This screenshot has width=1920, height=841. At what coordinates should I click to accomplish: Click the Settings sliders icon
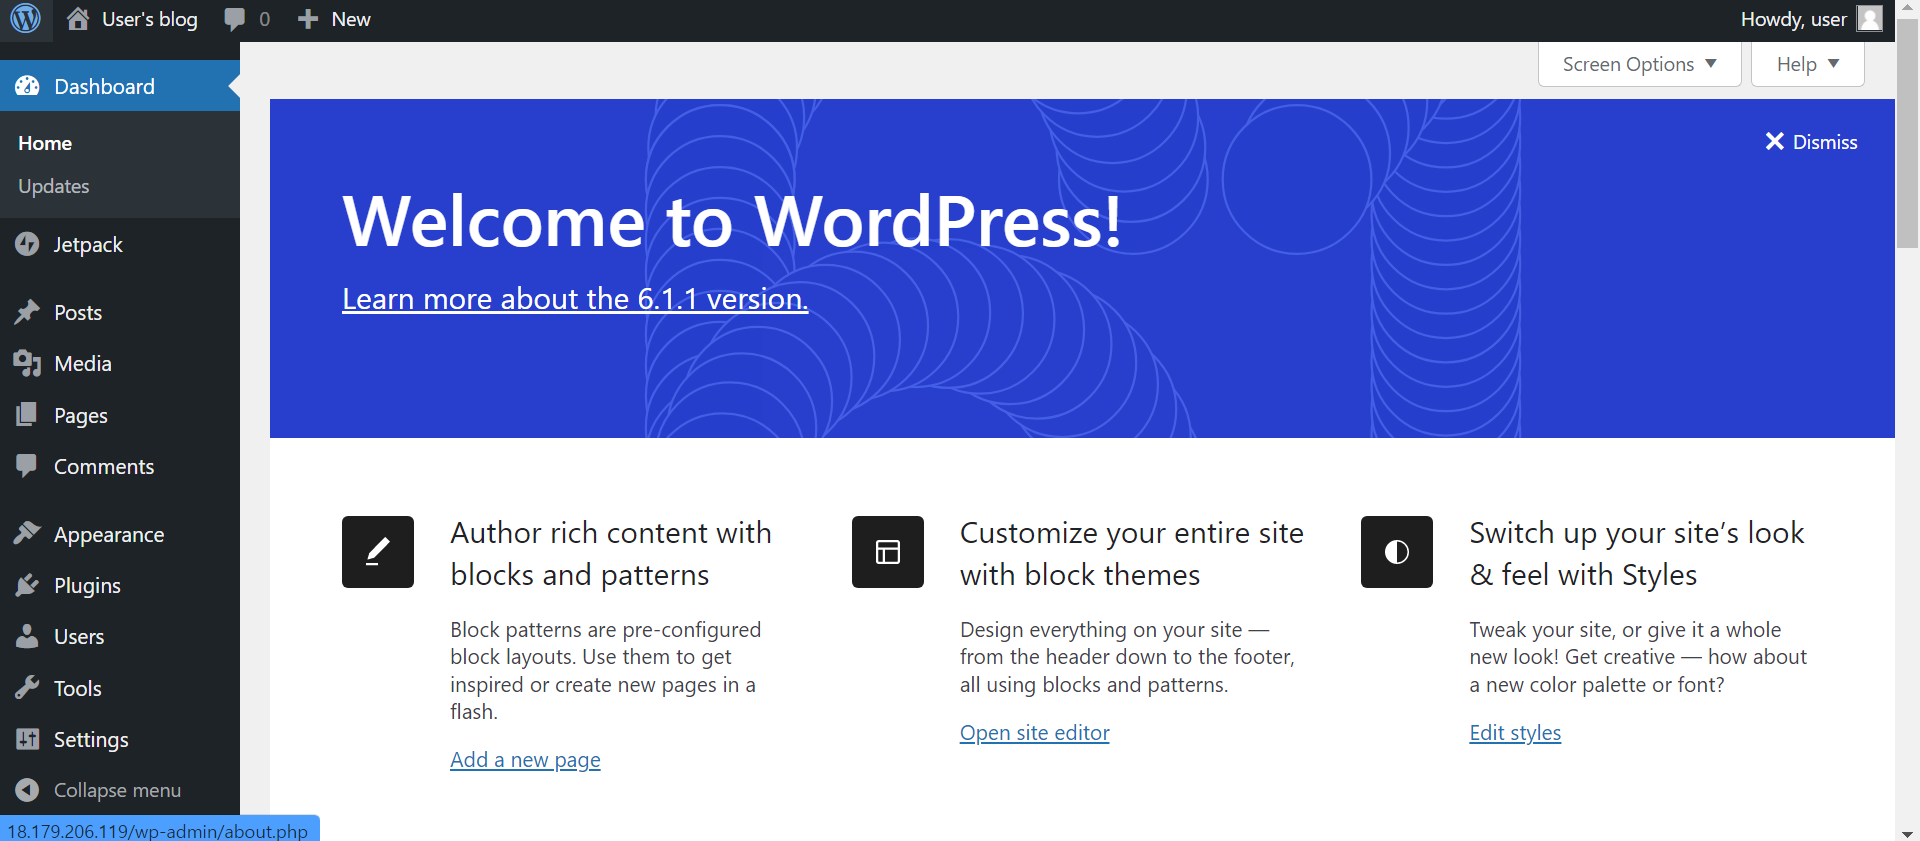27,739
